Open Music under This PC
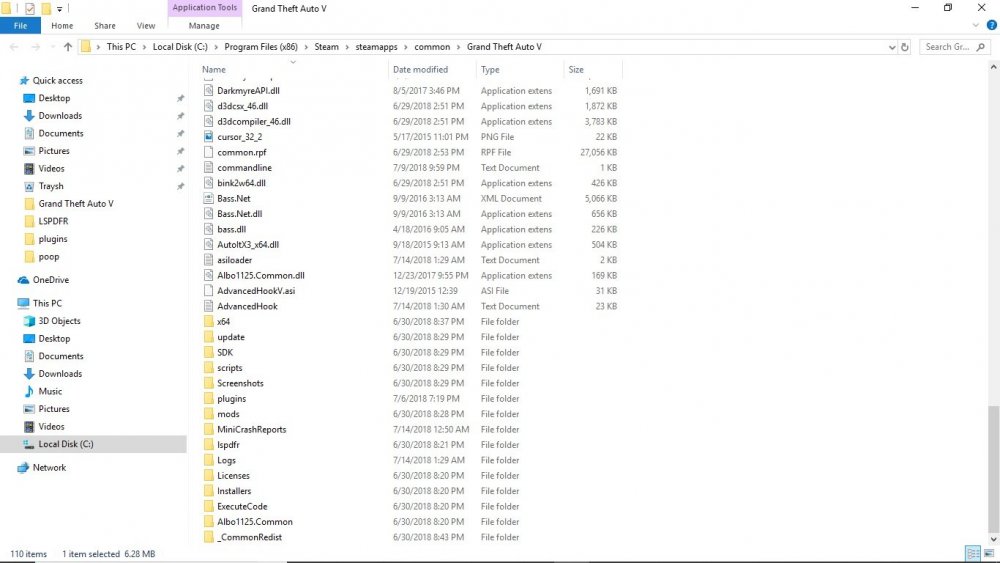Screen dimensions: 1000x563 pyautogui.click(x=50, y=391)
